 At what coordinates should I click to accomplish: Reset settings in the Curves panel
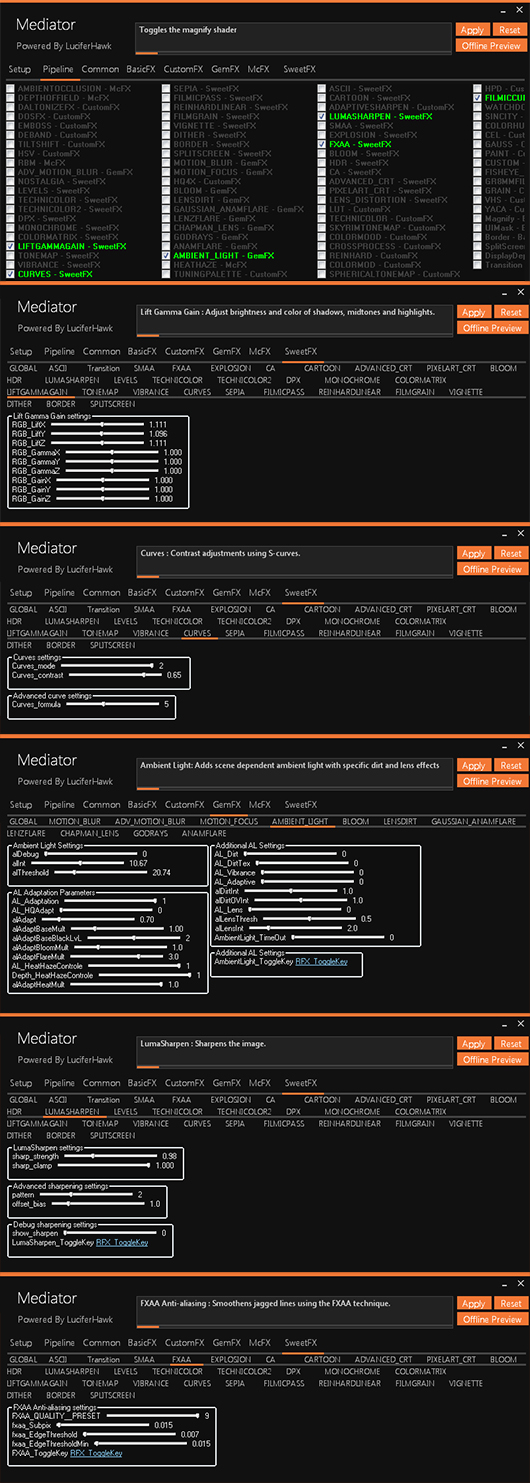tap(510, 553)
